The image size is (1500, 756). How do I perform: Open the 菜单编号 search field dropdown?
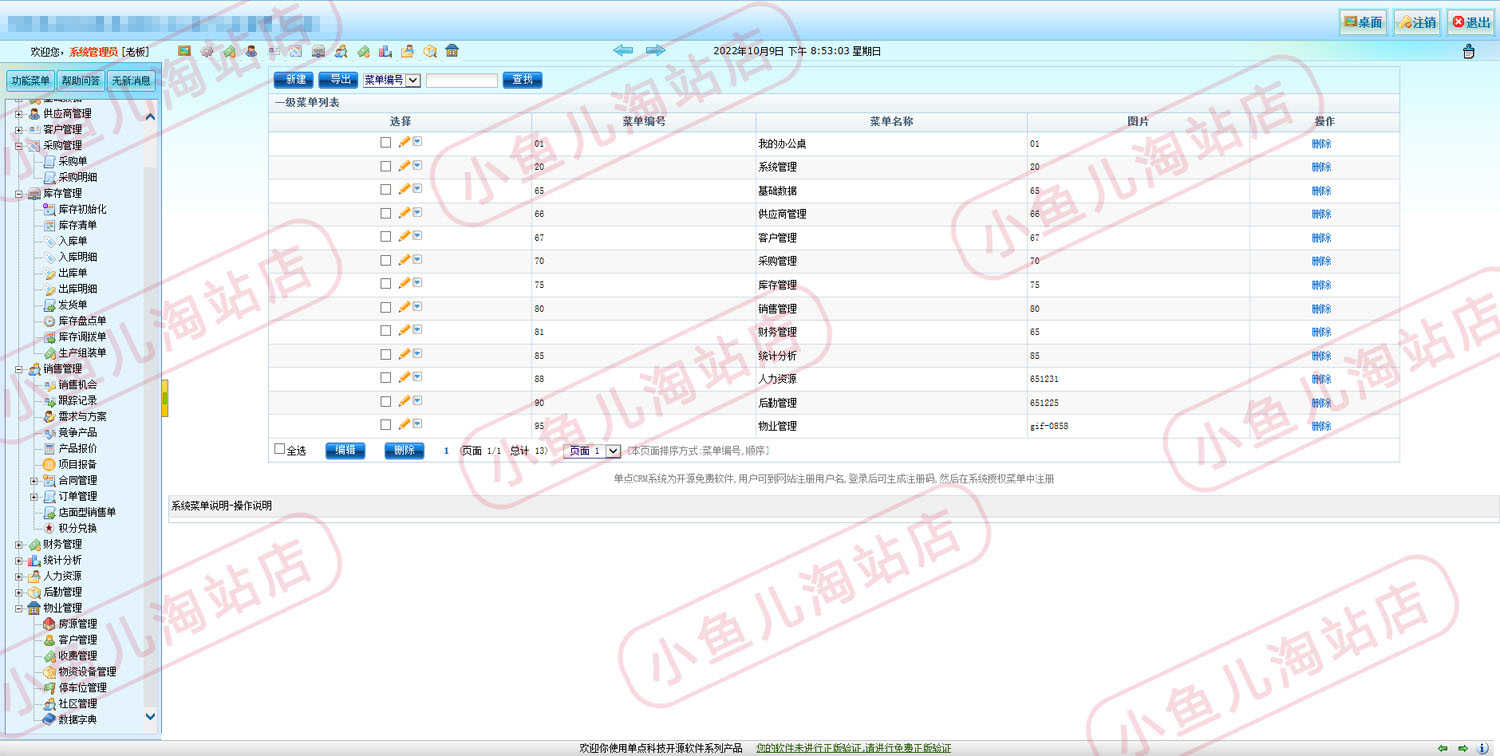click(x=391, y=80)
